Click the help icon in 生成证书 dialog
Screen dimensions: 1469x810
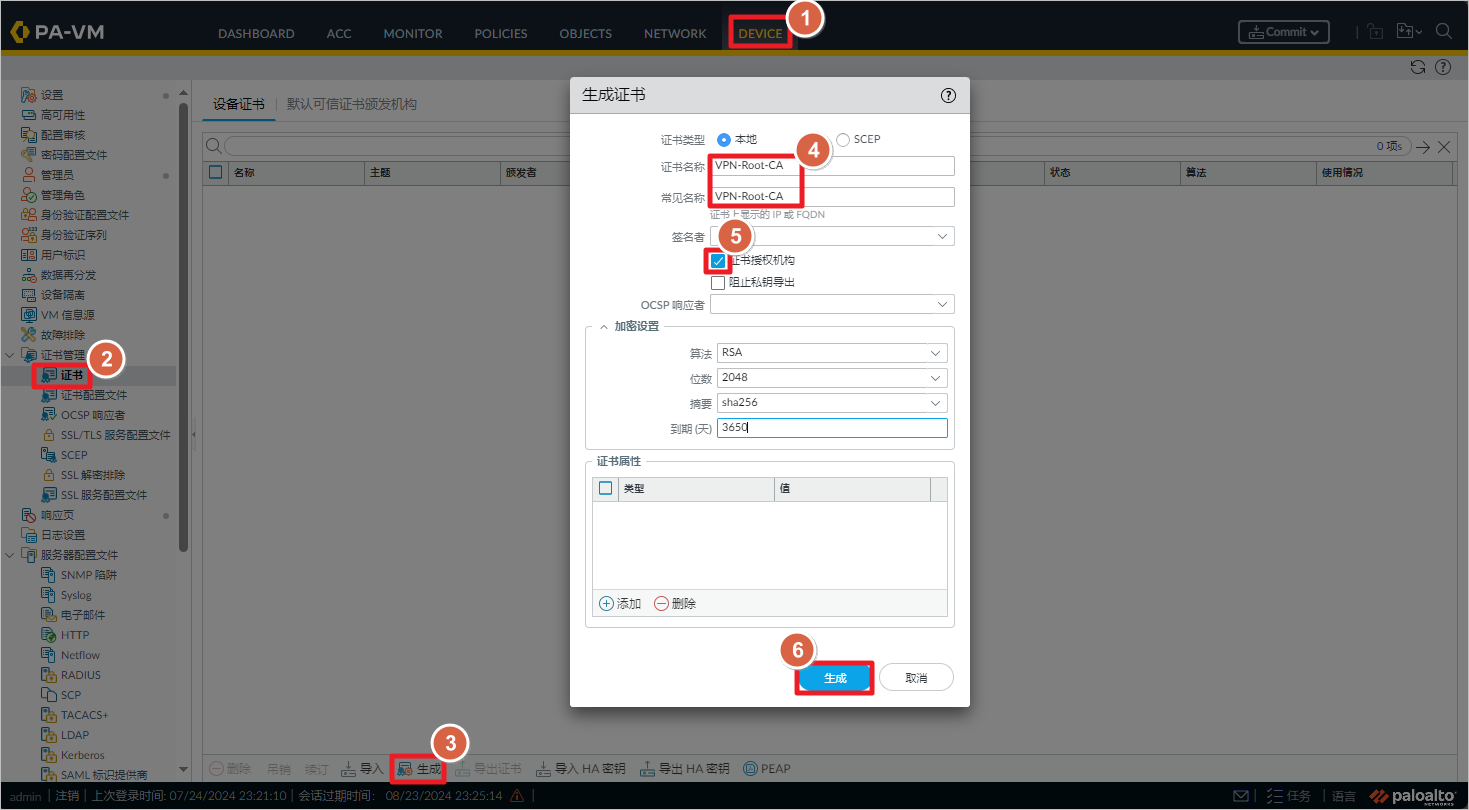[x=949, y=95]
